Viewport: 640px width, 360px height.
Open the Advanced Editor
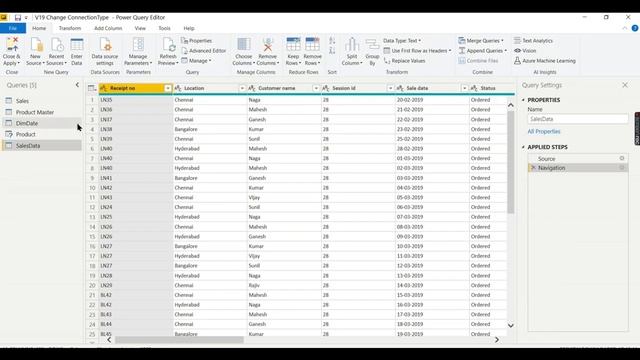click(x=203, y=51)
